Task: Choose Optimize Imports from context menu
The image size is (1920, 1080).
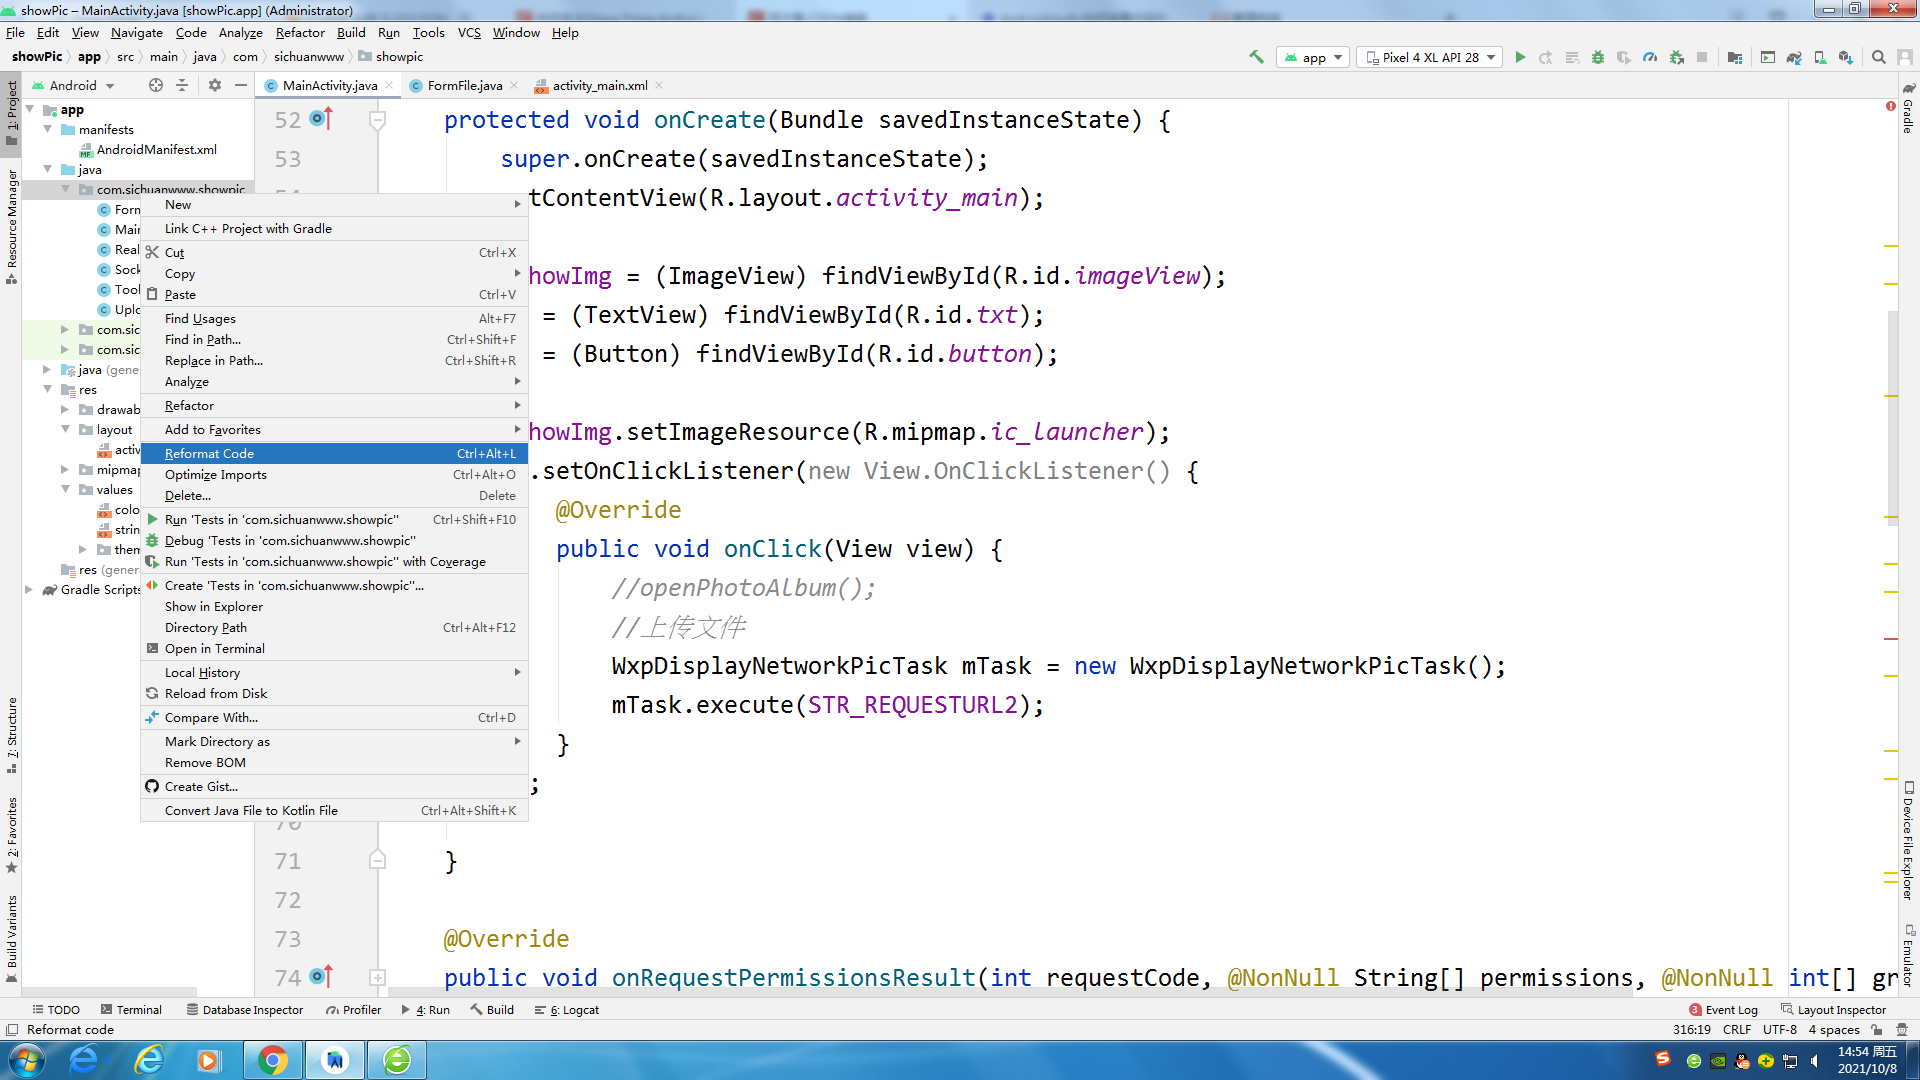Action: coord(334,474)
